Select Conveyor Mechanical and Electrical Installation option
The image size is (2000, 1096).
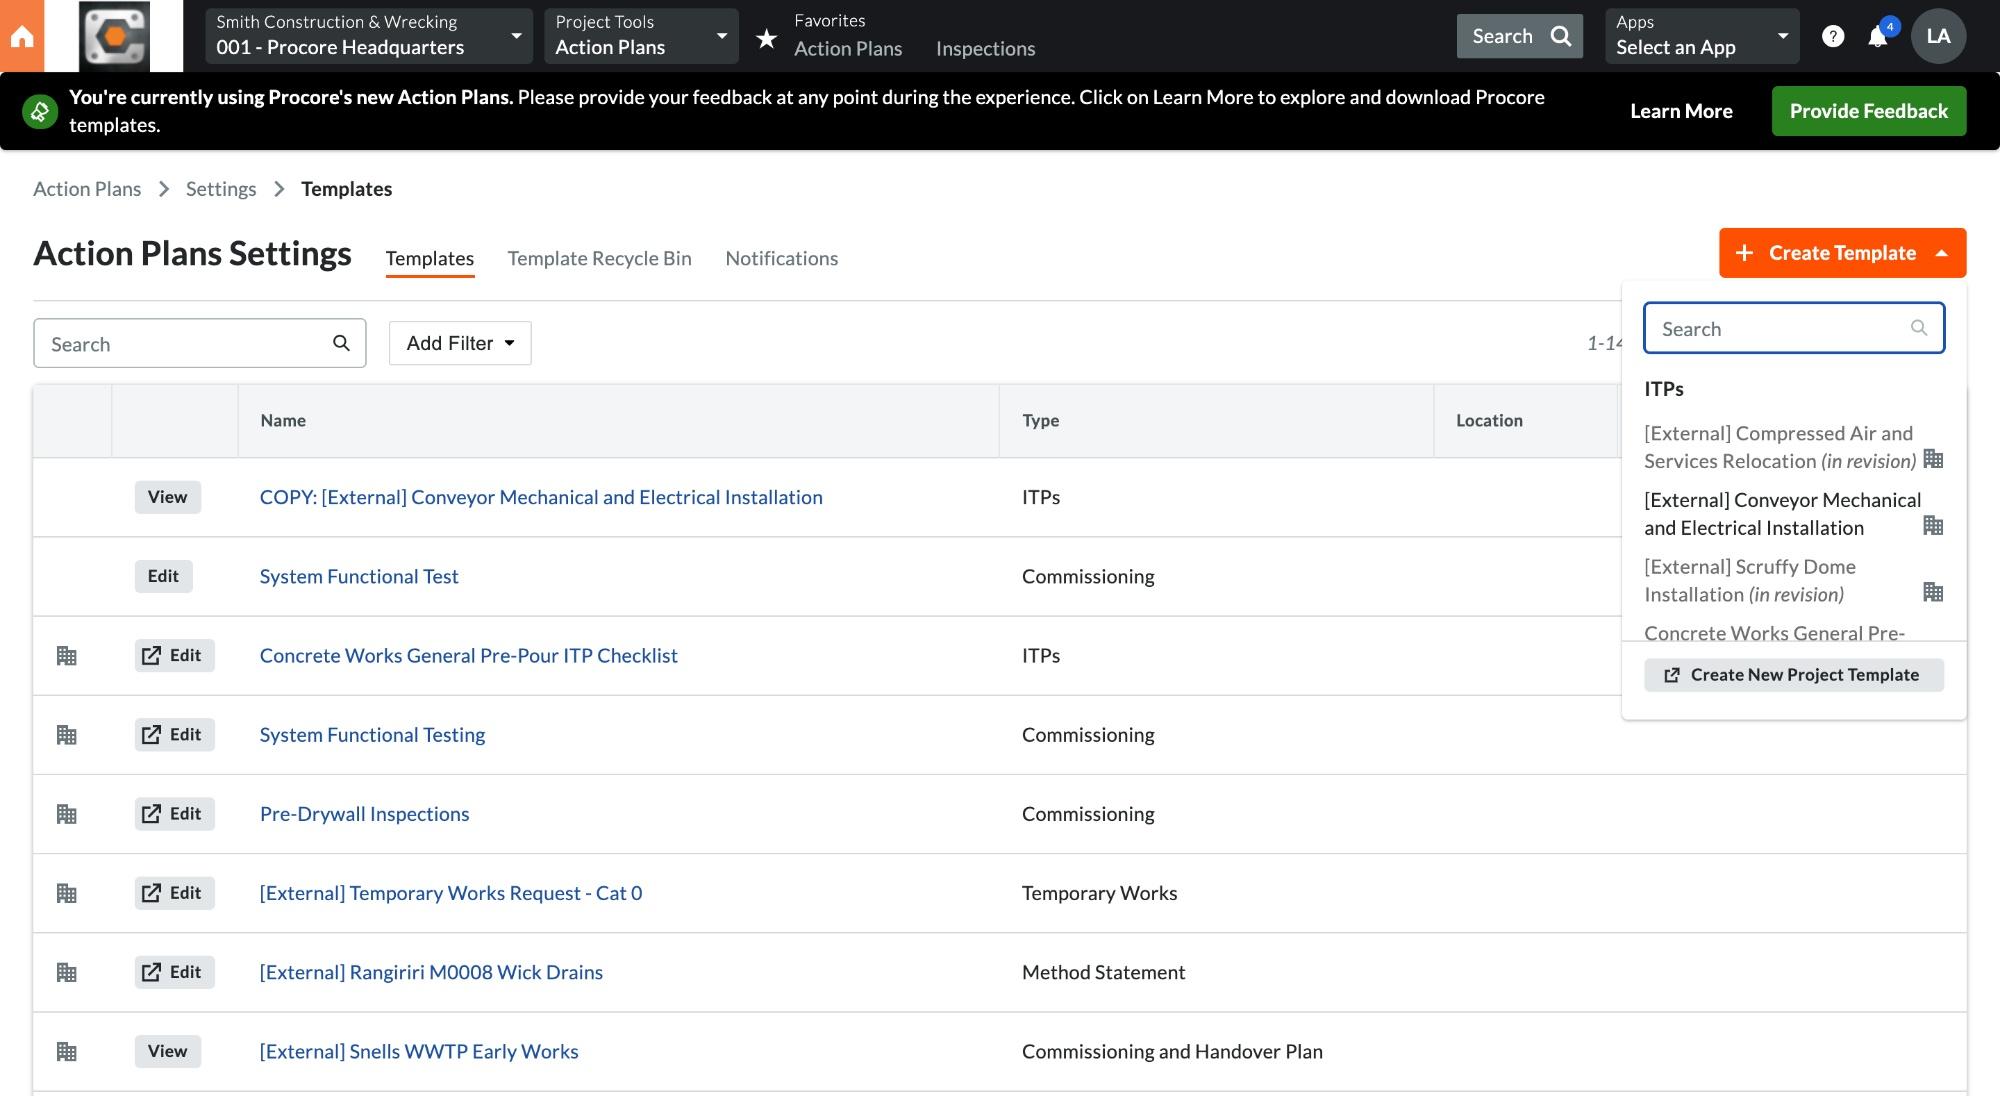click(x=1781, y=514)
